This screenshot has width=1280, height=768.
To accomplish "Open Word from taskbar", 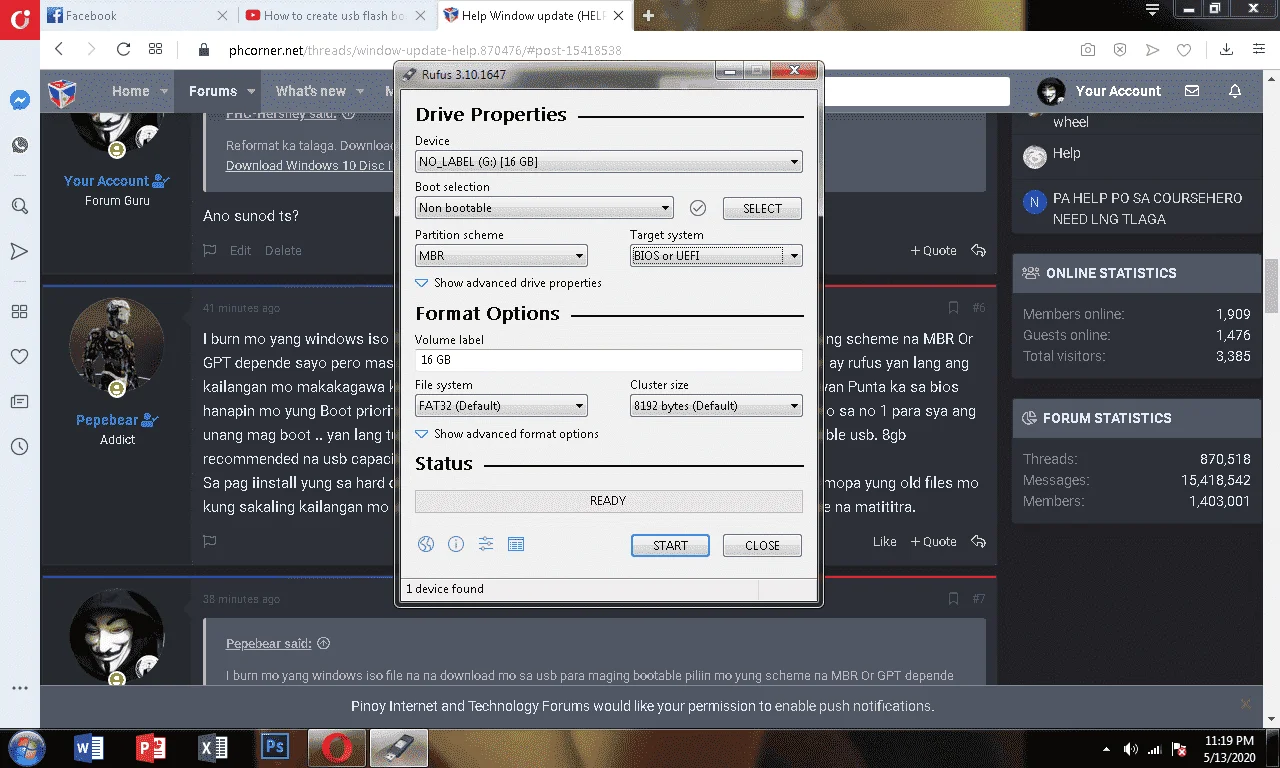I will pyautogui.click(x=90, y=747).
